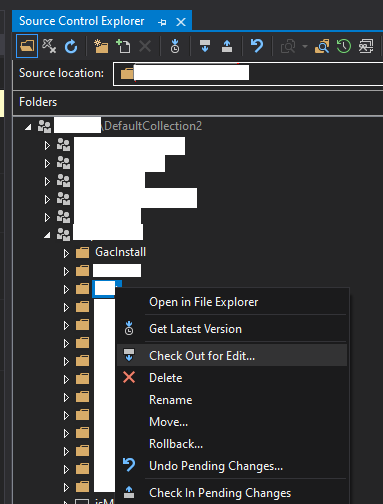Open the View History toolbar icon
The image size is (383, 504).
pyautogui.click(x=344, y=46)
